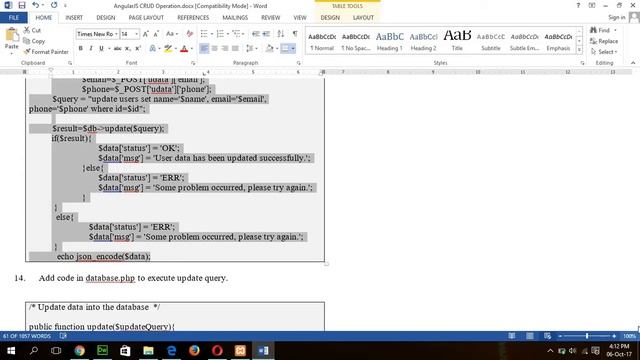The image size is (640, 360).
Task: Toggle superscript formatting
Action: 138,49
